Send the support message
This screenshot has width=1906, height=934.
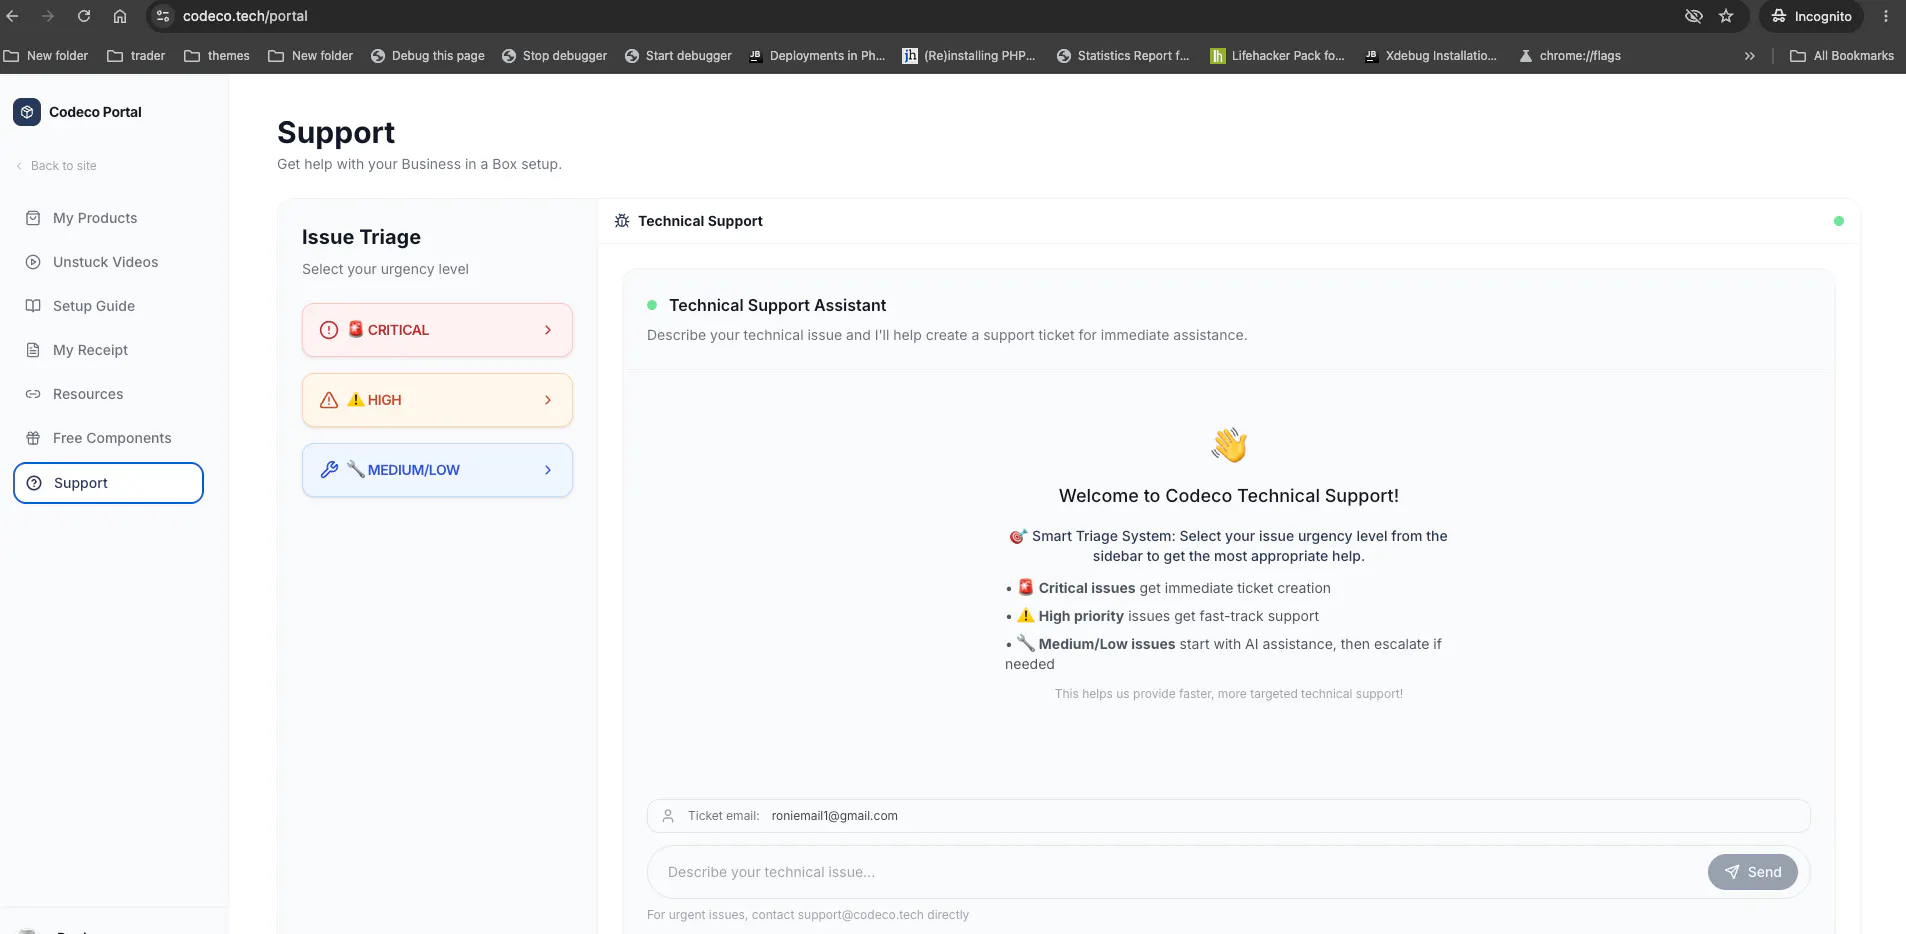click(x=1752, y=872)
